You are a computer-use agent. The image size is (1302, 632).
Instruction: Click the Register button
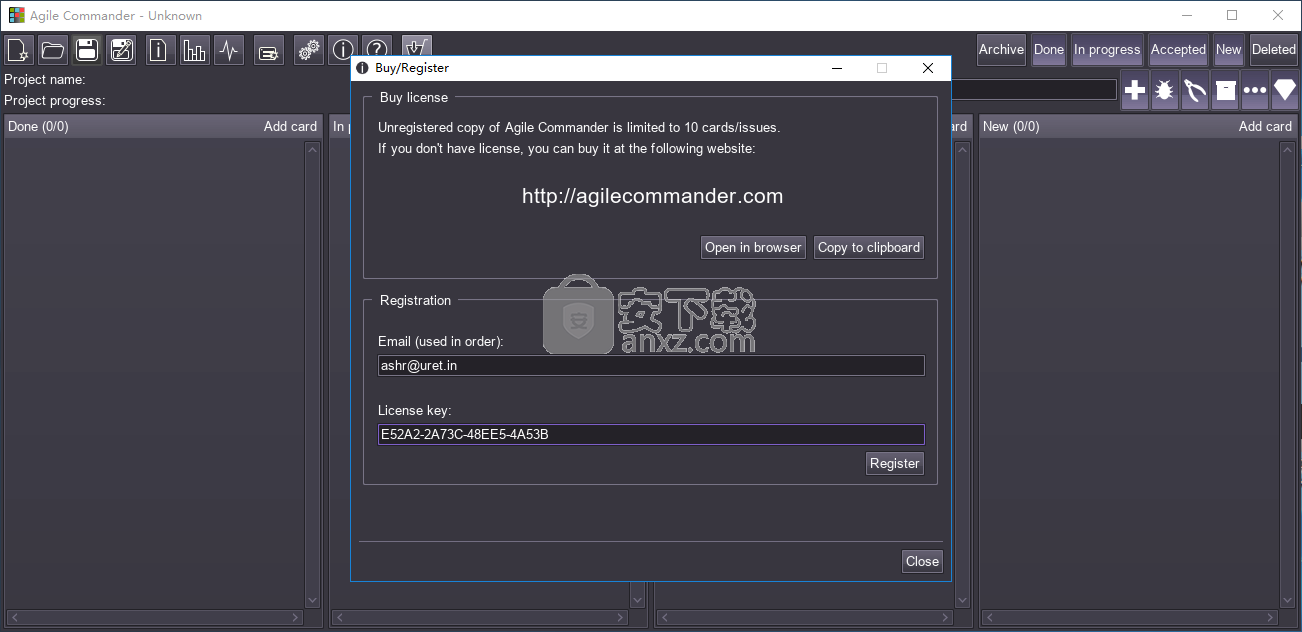tap(895, 463)
